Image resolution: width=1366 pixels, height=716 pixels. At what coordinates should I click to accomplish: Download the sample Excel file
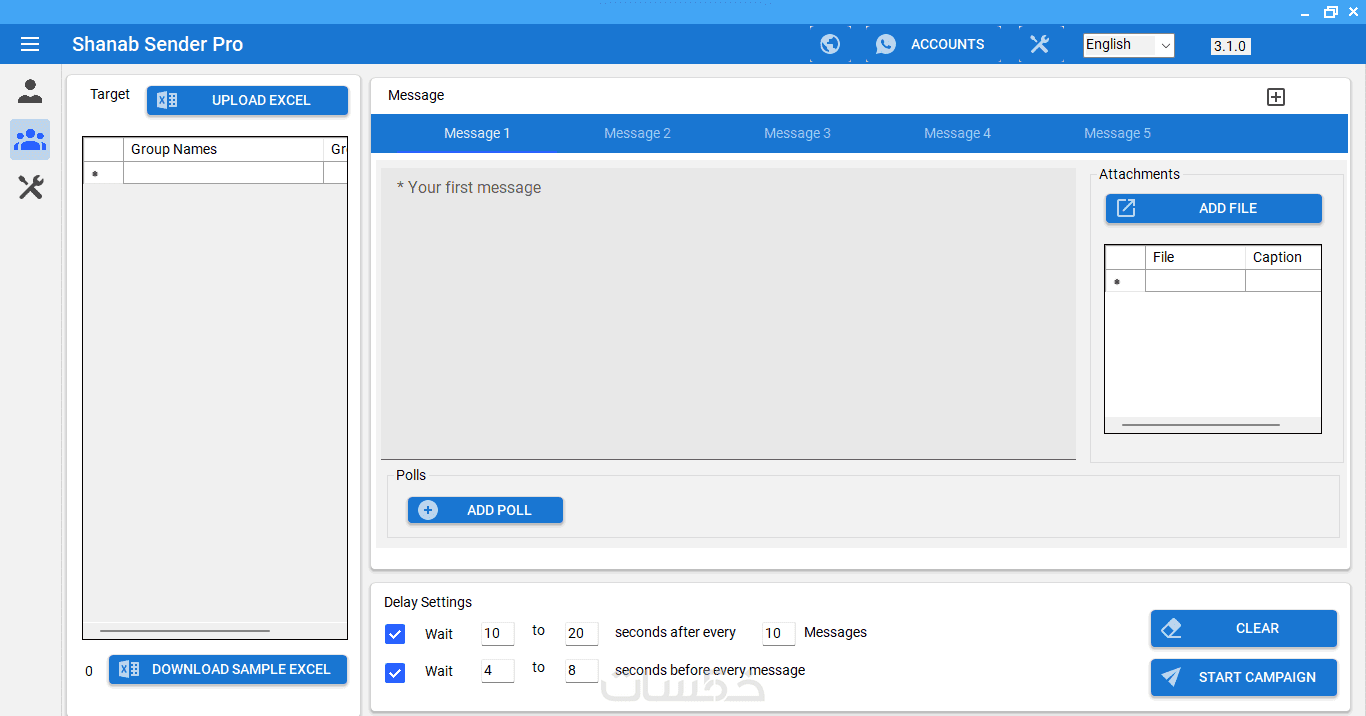(228, 669)
